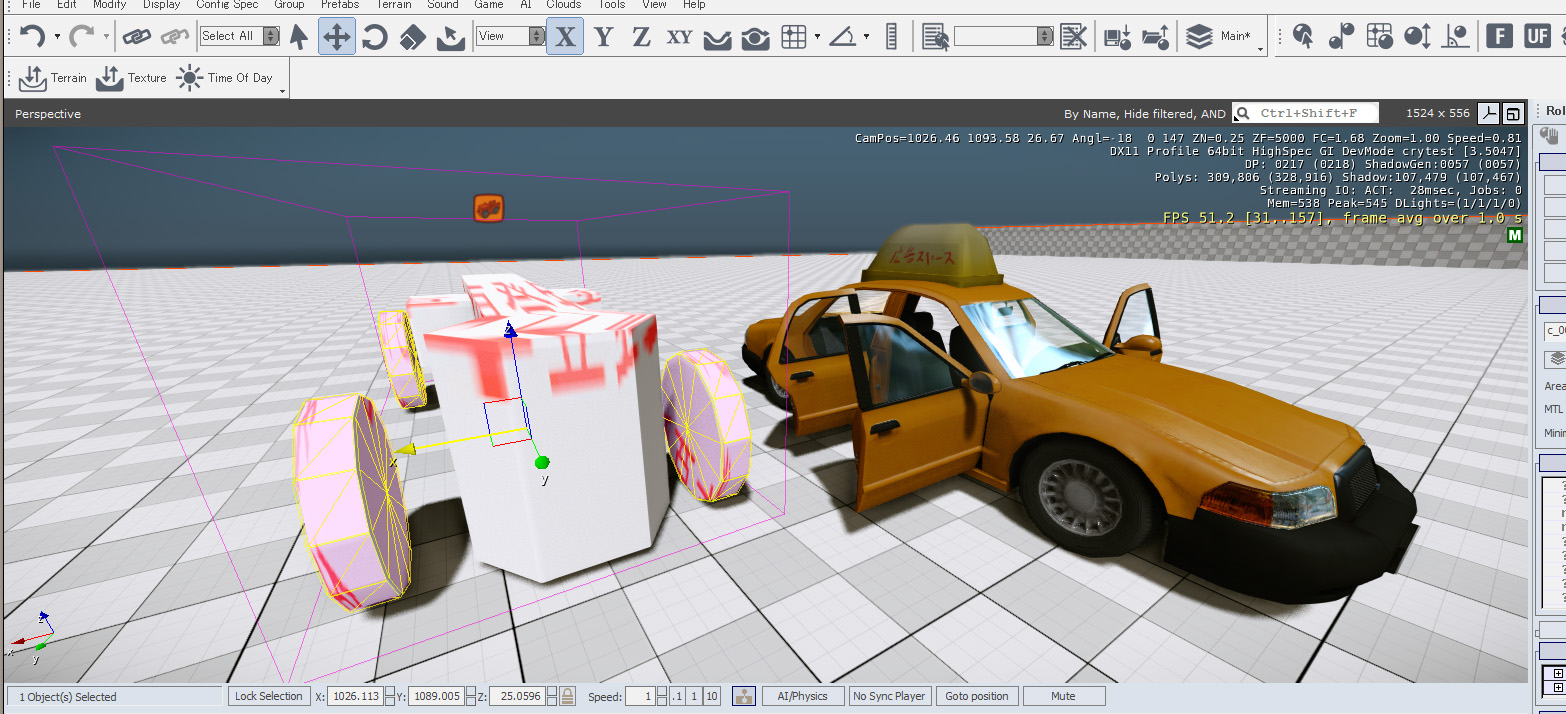Lock movement to the Z axis

pos(641,37)
